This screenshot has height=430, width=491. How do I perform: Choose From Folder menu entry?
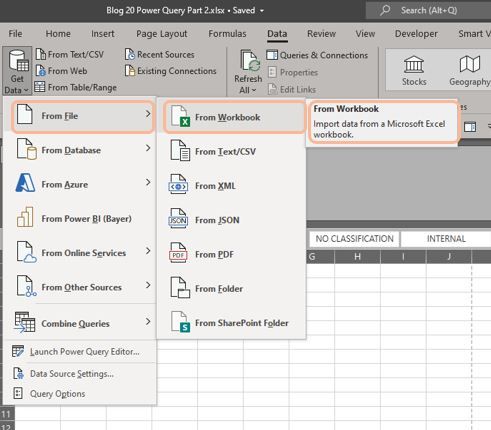[x=231, y=289]
